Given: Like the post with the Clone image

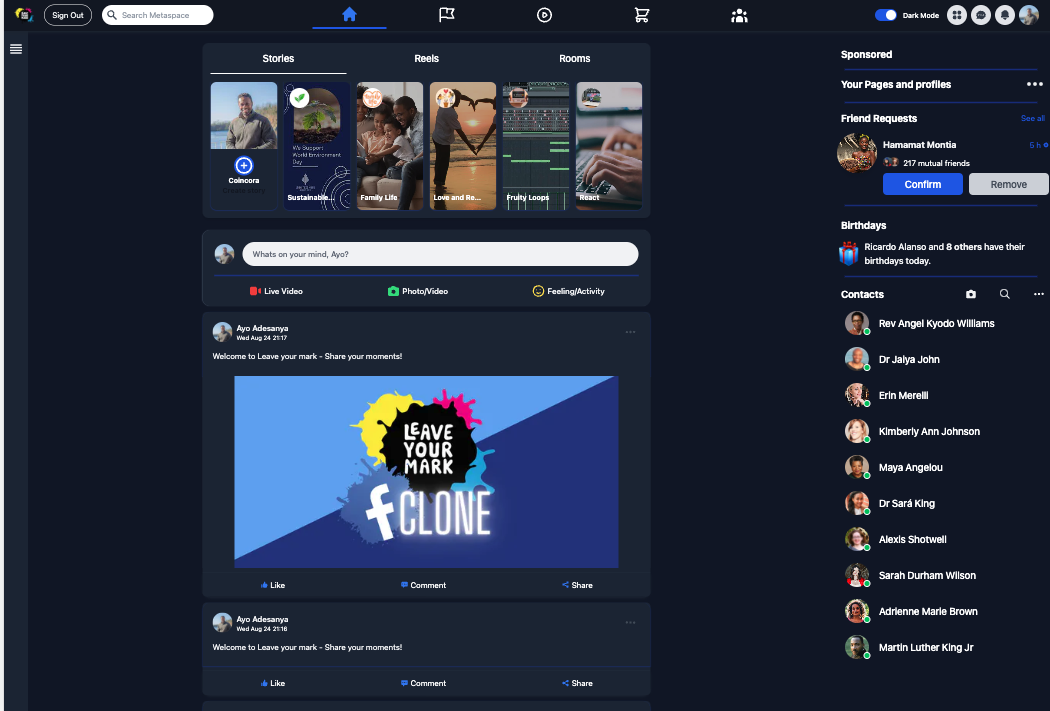Looking at the screenshot, I should coord(273,585).
